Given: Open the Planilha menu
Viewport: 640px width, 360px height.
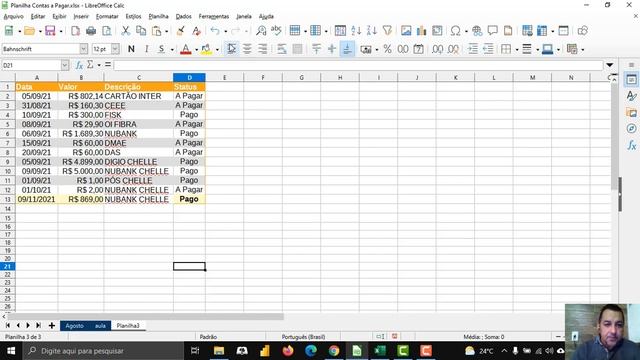Looking at the screenshot, I should coord(158,16).
